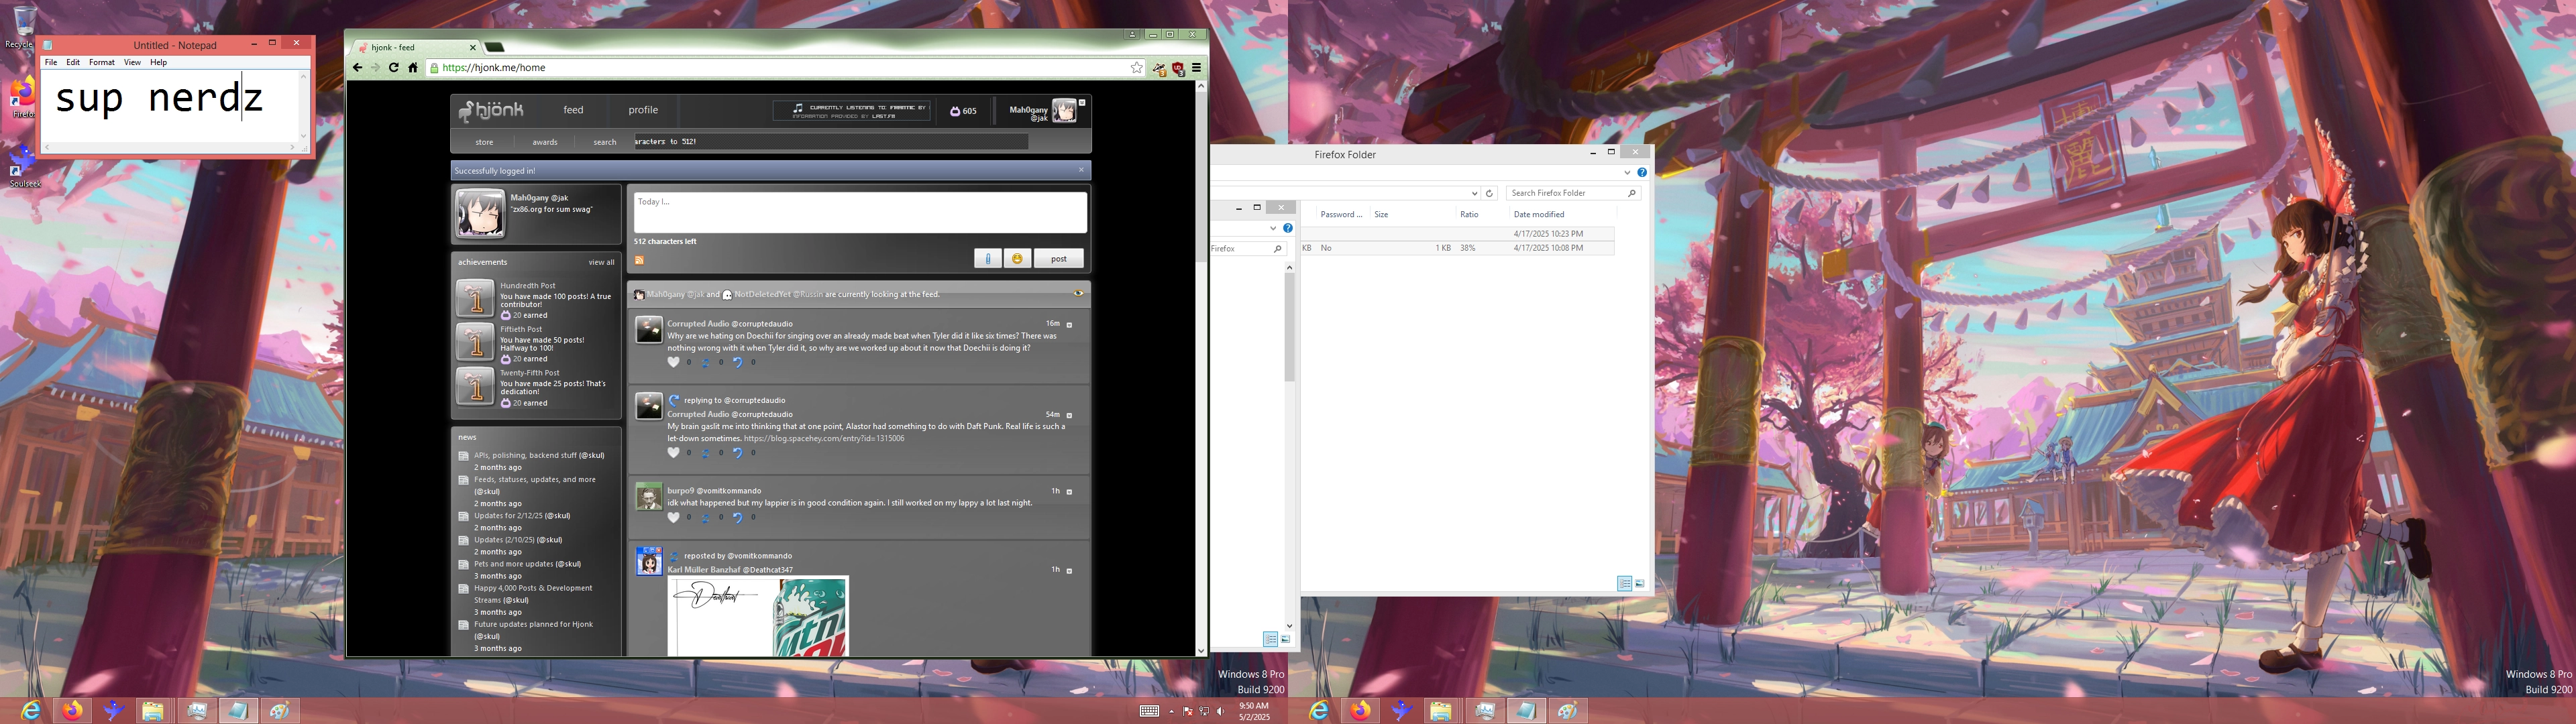The width and height of the screenshot is (2576, 724).
Task: Open Internet Explorer from the left taskbar
Action: pos(31,711)
